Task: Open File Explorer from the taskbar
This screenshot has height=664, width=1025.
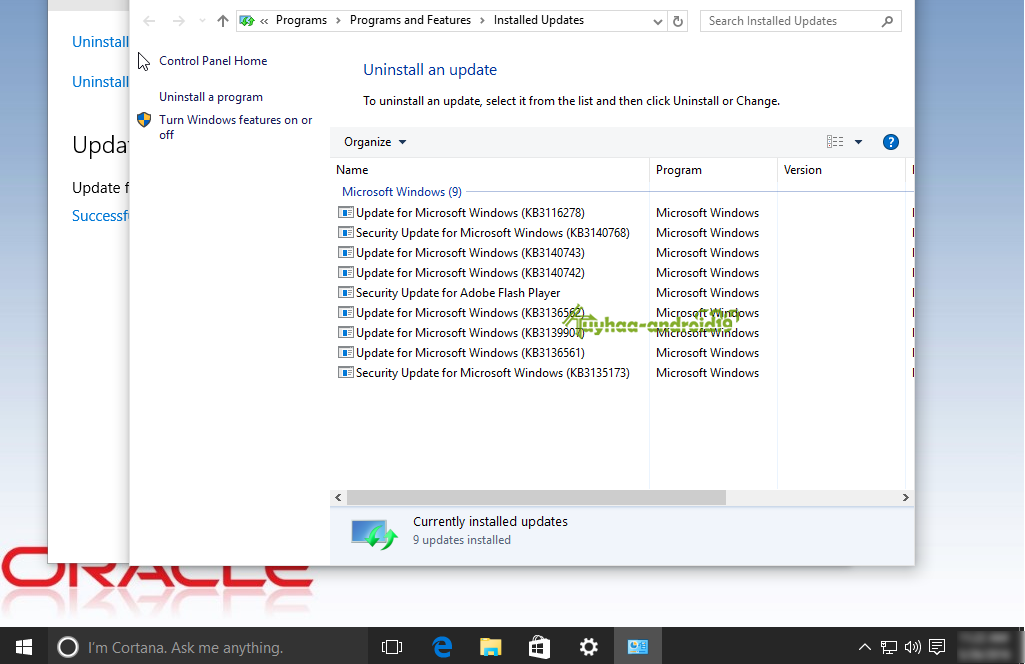Action: pos(490,647)
